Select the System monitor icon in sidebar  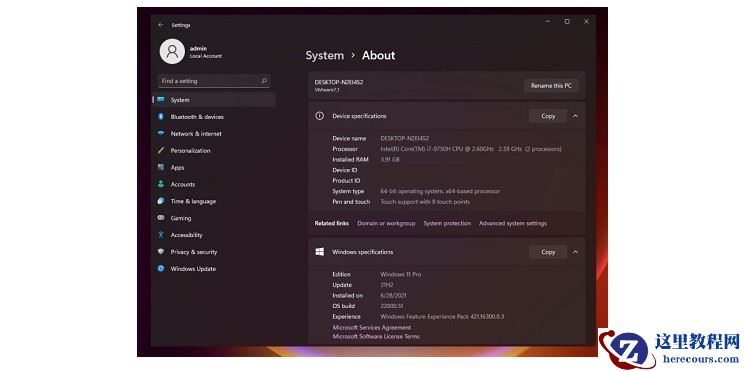coord(161,100)
